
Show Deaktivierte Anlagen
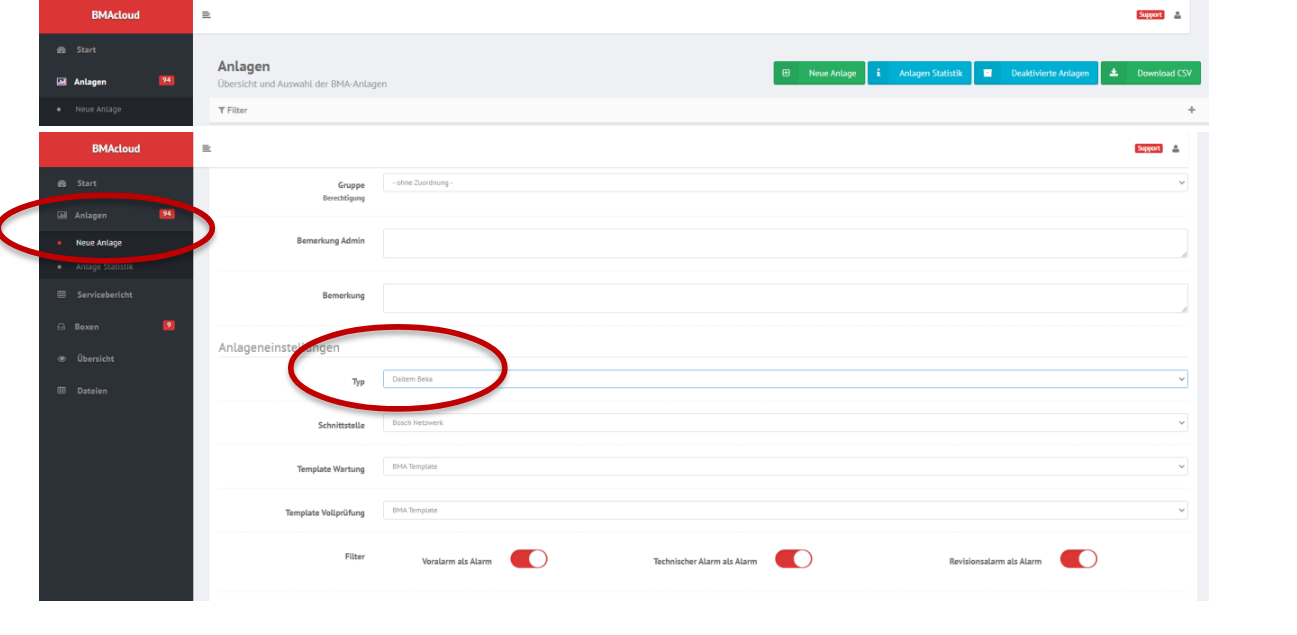click(x=1036, y=73)
